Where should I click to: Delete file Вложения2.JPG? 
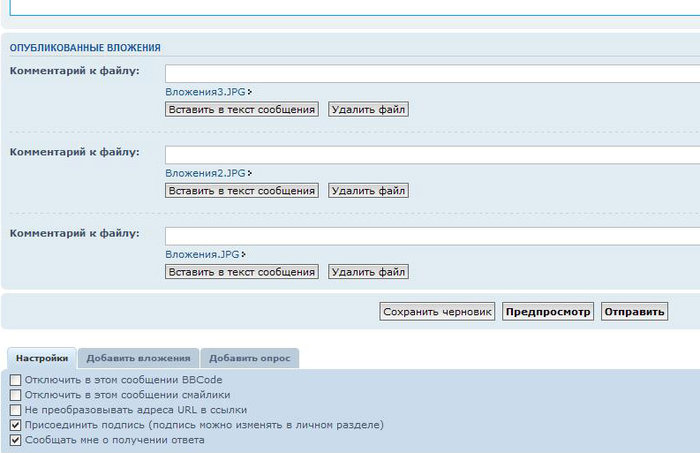[368, 190]
